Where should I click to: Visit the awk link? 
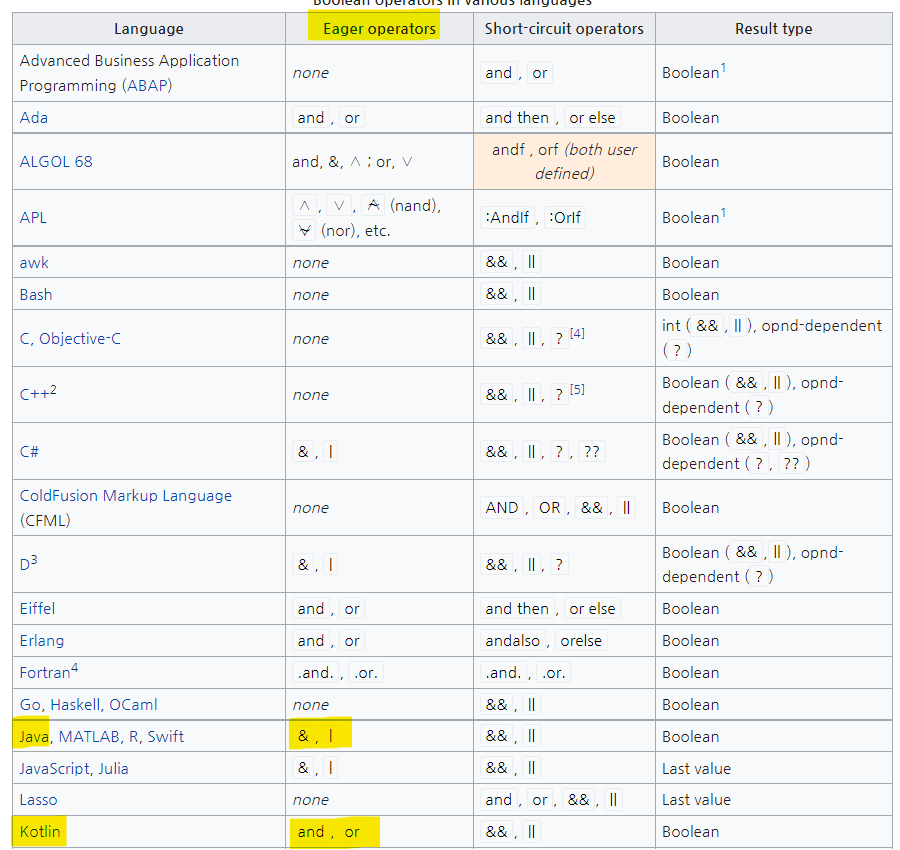(34, 263)
